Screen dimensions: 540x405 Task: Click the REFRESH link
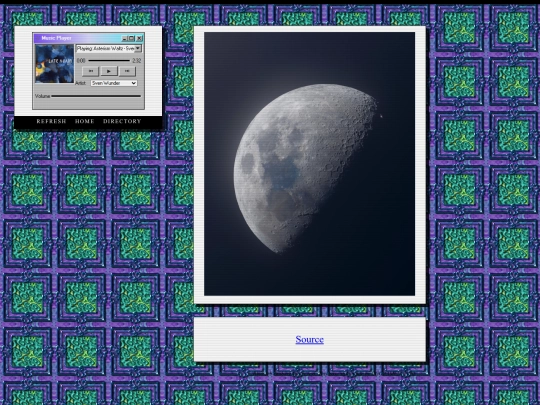[51, 121]
